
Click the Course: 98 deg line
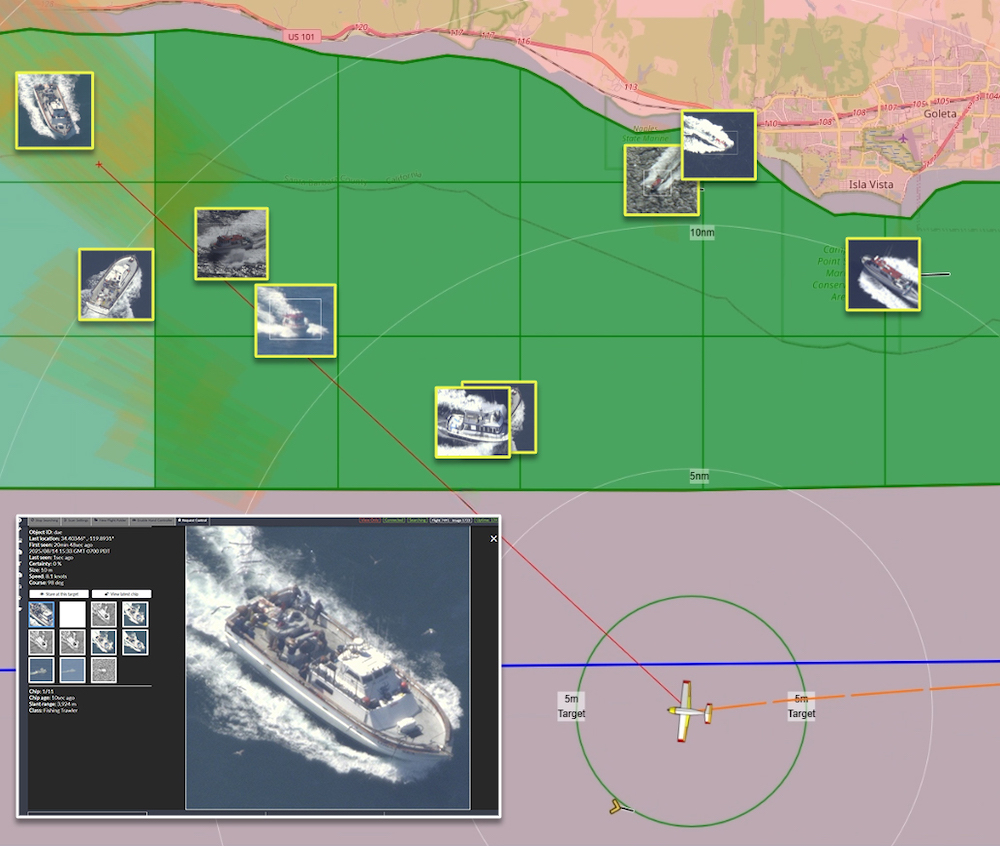pos(47,583)
